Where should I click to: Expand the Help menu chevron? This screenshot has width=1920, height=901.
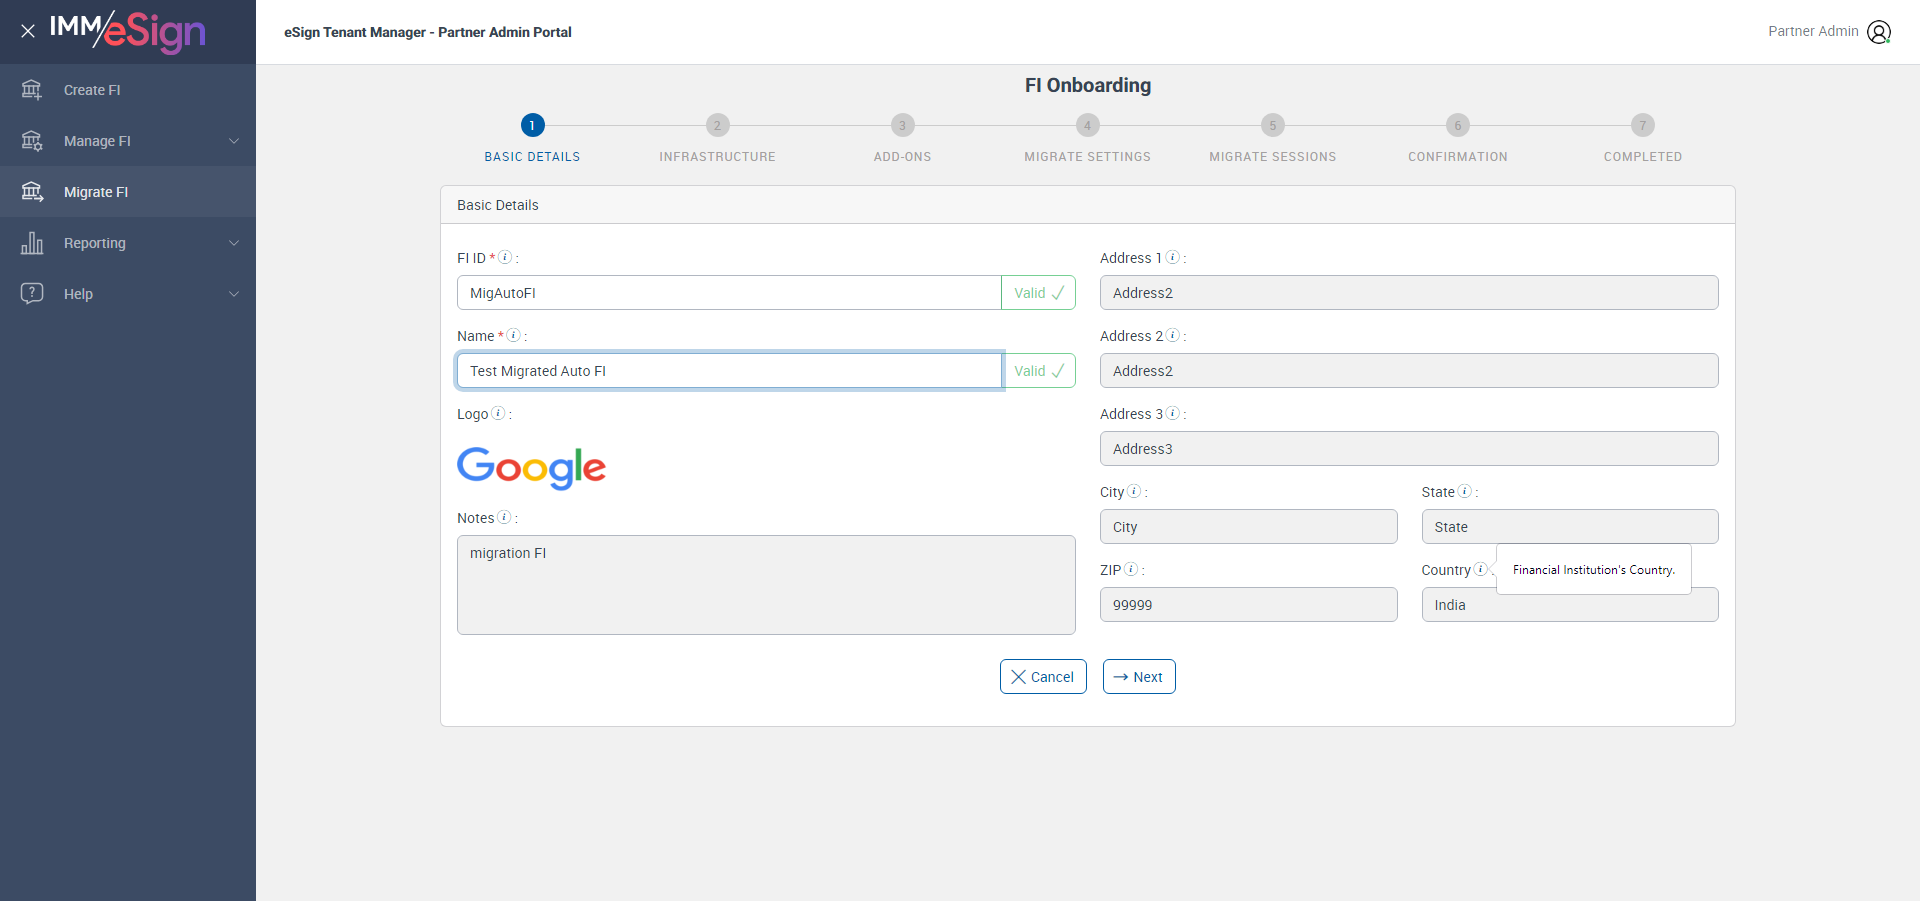234,294
